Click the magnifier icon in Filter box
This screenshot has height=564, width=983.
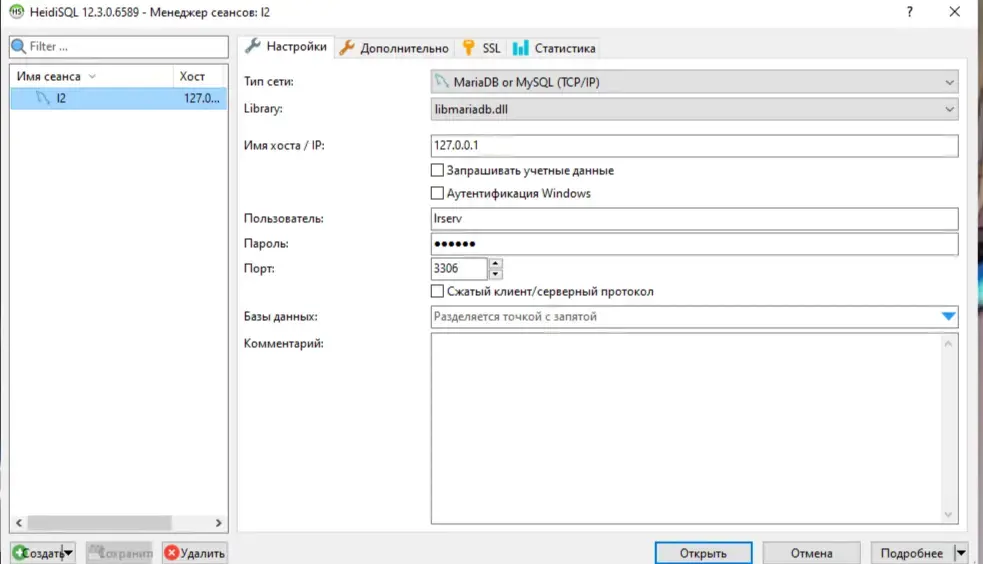(x=19, y=46)
